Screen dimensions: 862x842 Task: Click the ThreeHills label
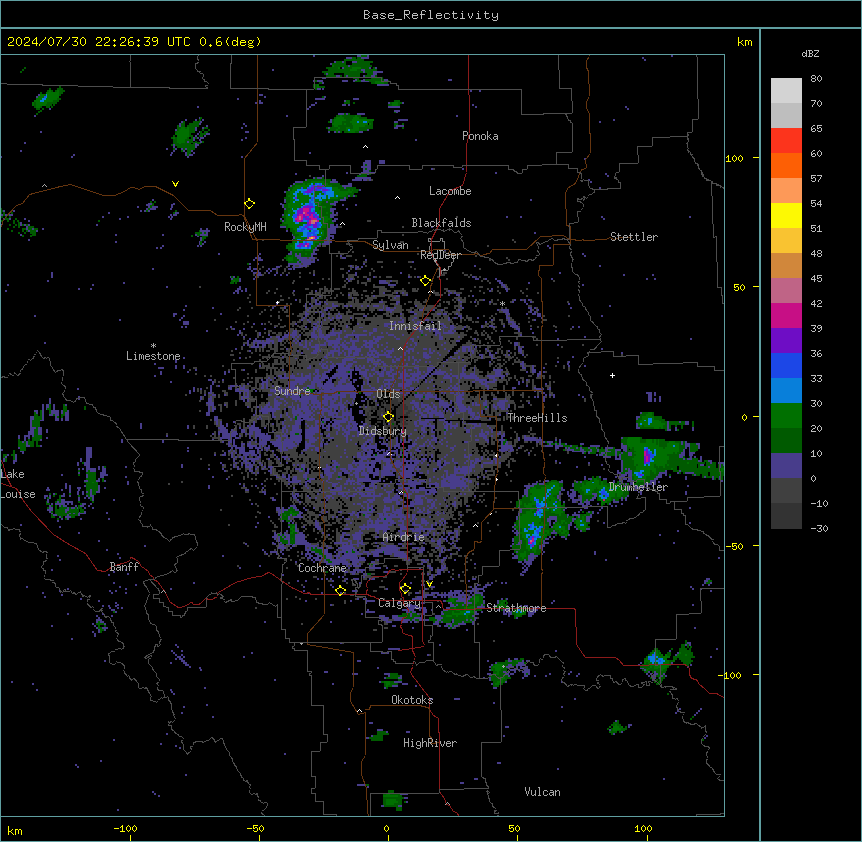[537, 418]
